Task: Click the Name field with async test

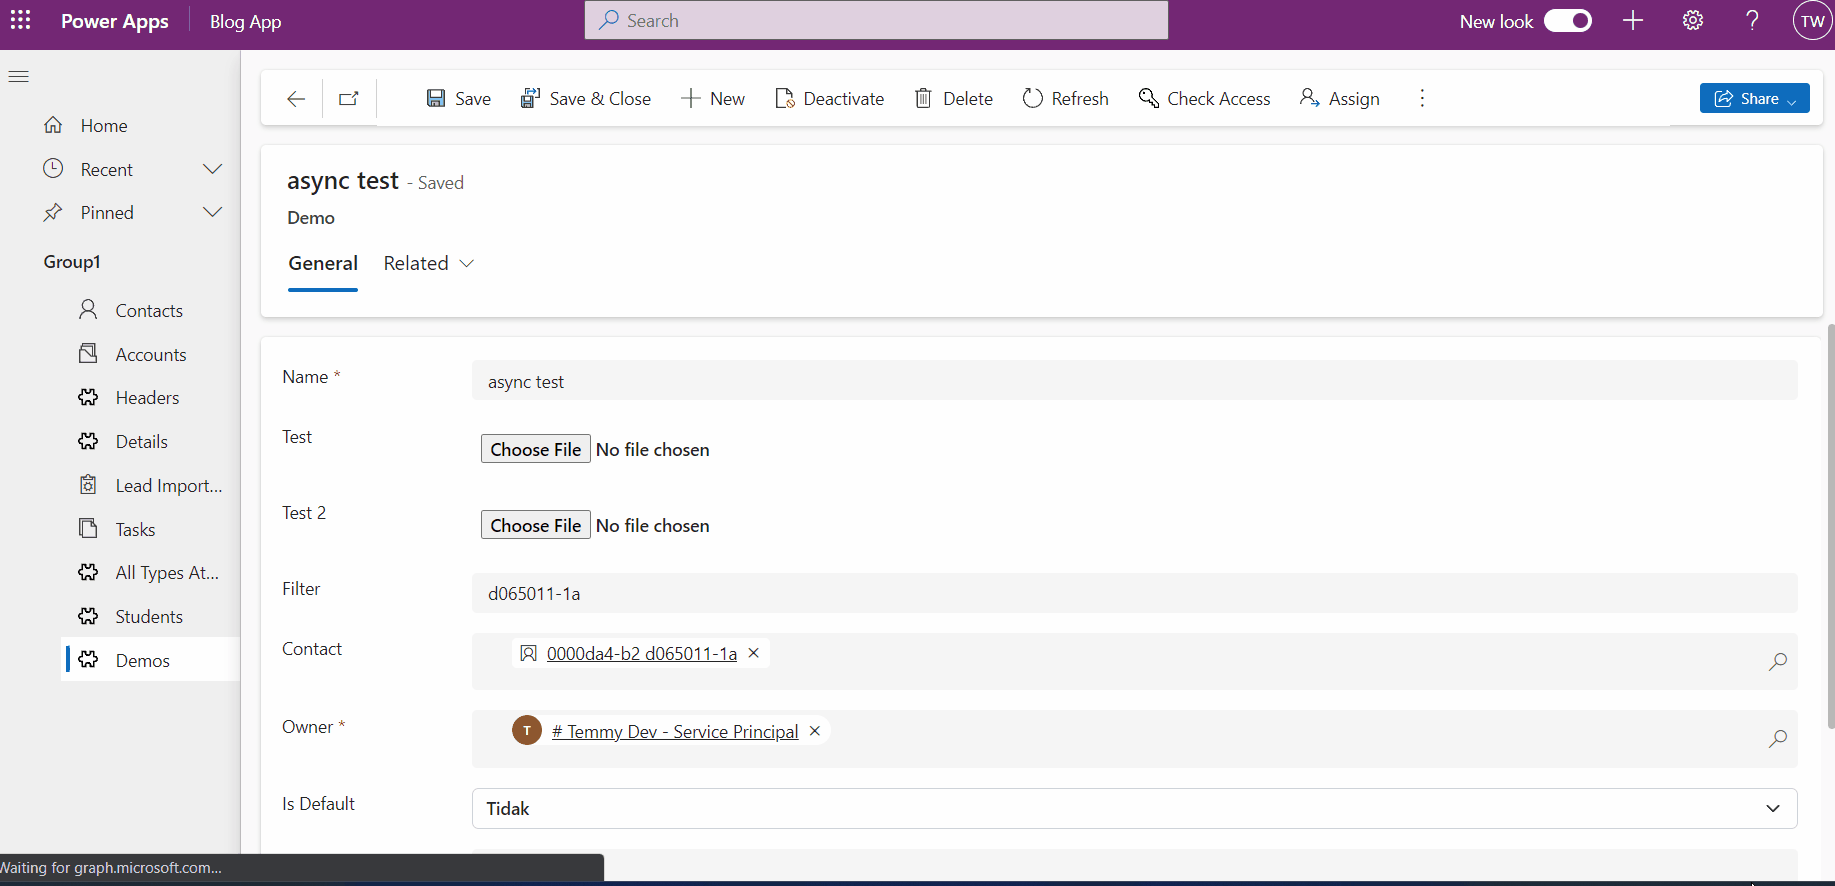Action: 1134,381
